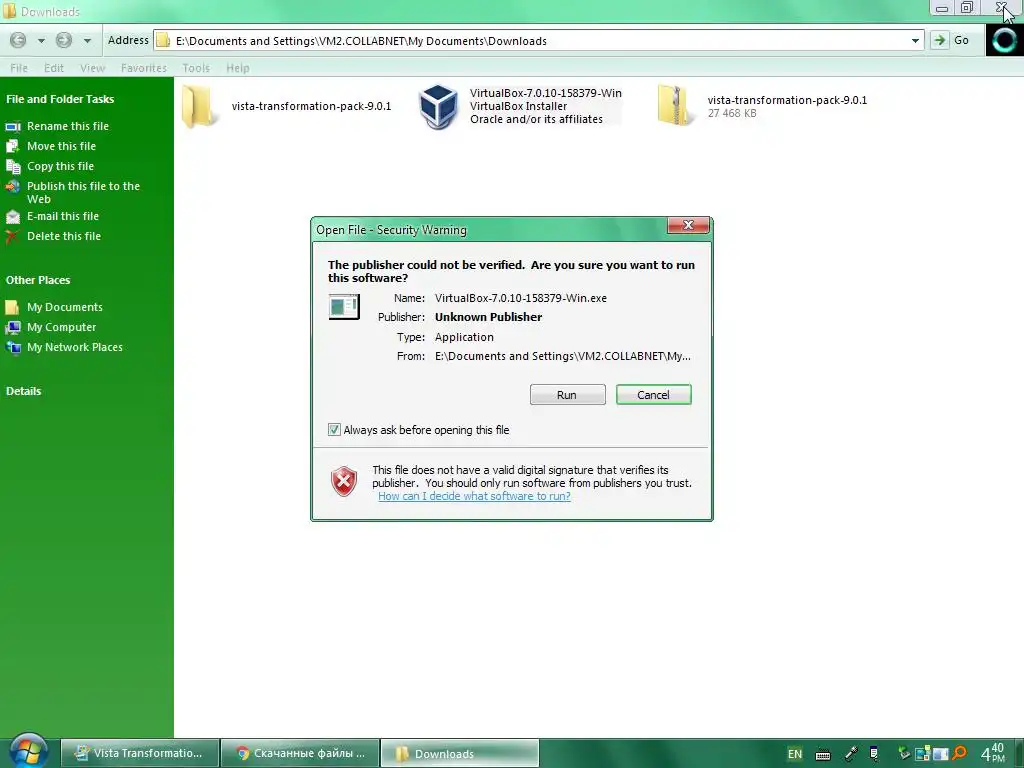Click the My Network Places icon

(x=13, y=347)
